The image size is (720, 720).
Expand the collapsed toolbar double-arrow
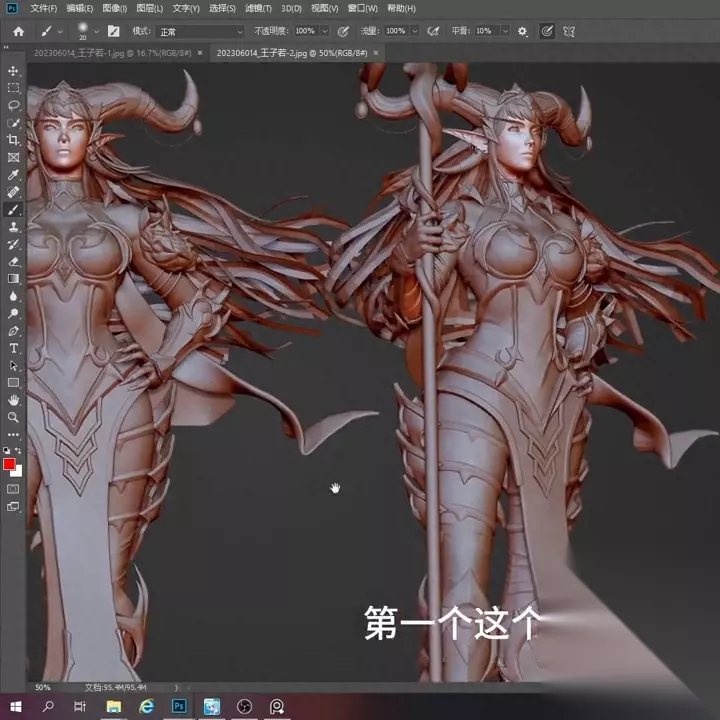pyautogui.click(x=6, y=47)
